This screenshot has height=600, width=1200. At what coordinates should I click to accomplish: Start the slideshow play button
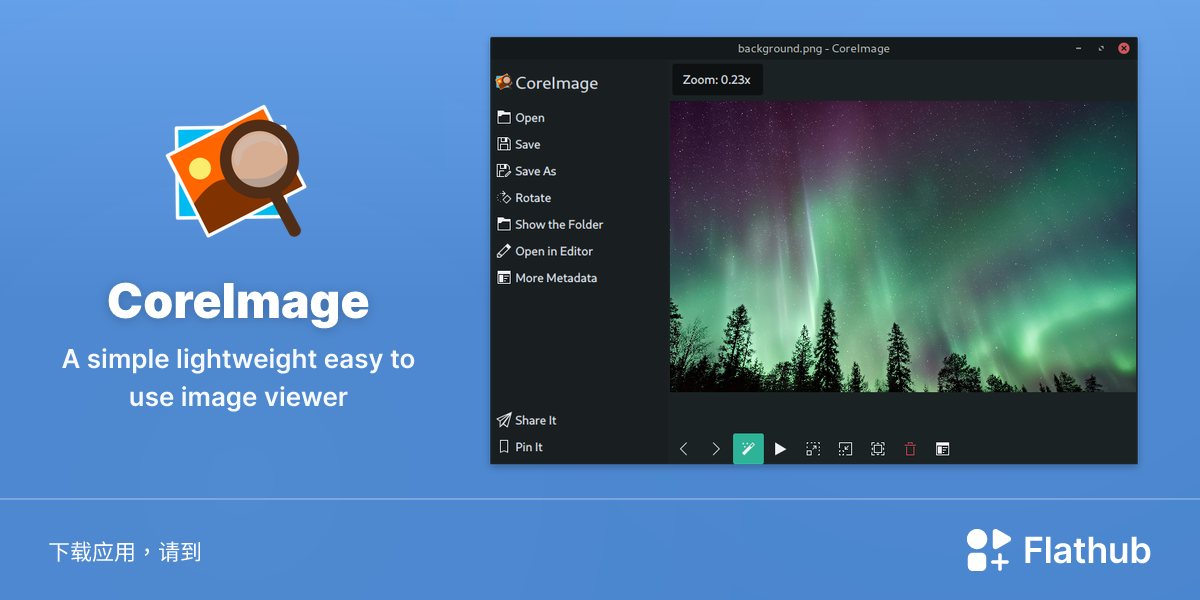coord(781,449)
